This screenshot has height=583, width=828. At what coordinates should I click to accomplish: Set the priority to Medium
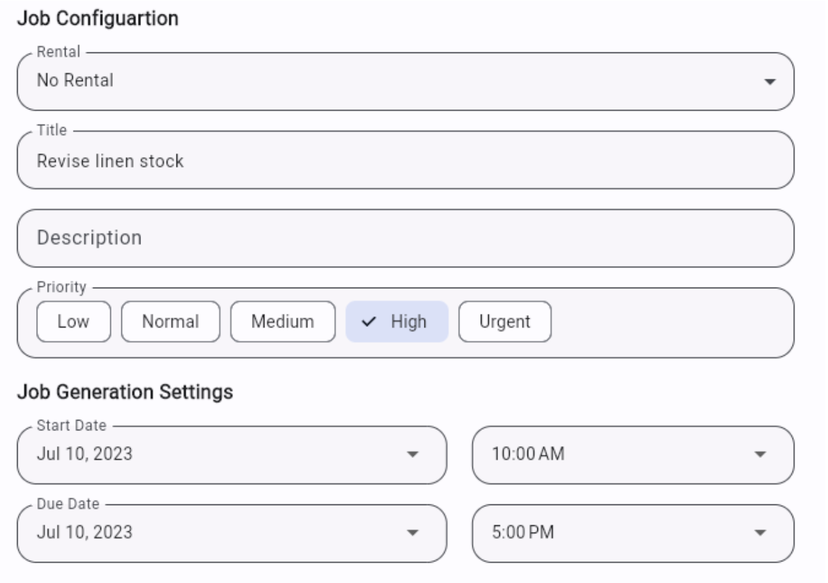(282, 322)
